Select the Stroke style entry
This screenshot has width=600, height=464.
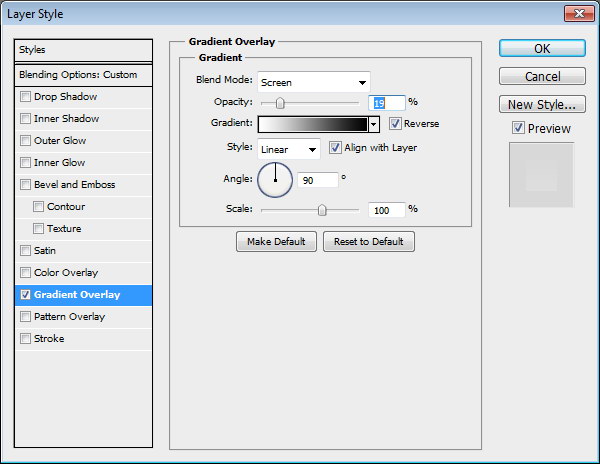pos(49,339)
